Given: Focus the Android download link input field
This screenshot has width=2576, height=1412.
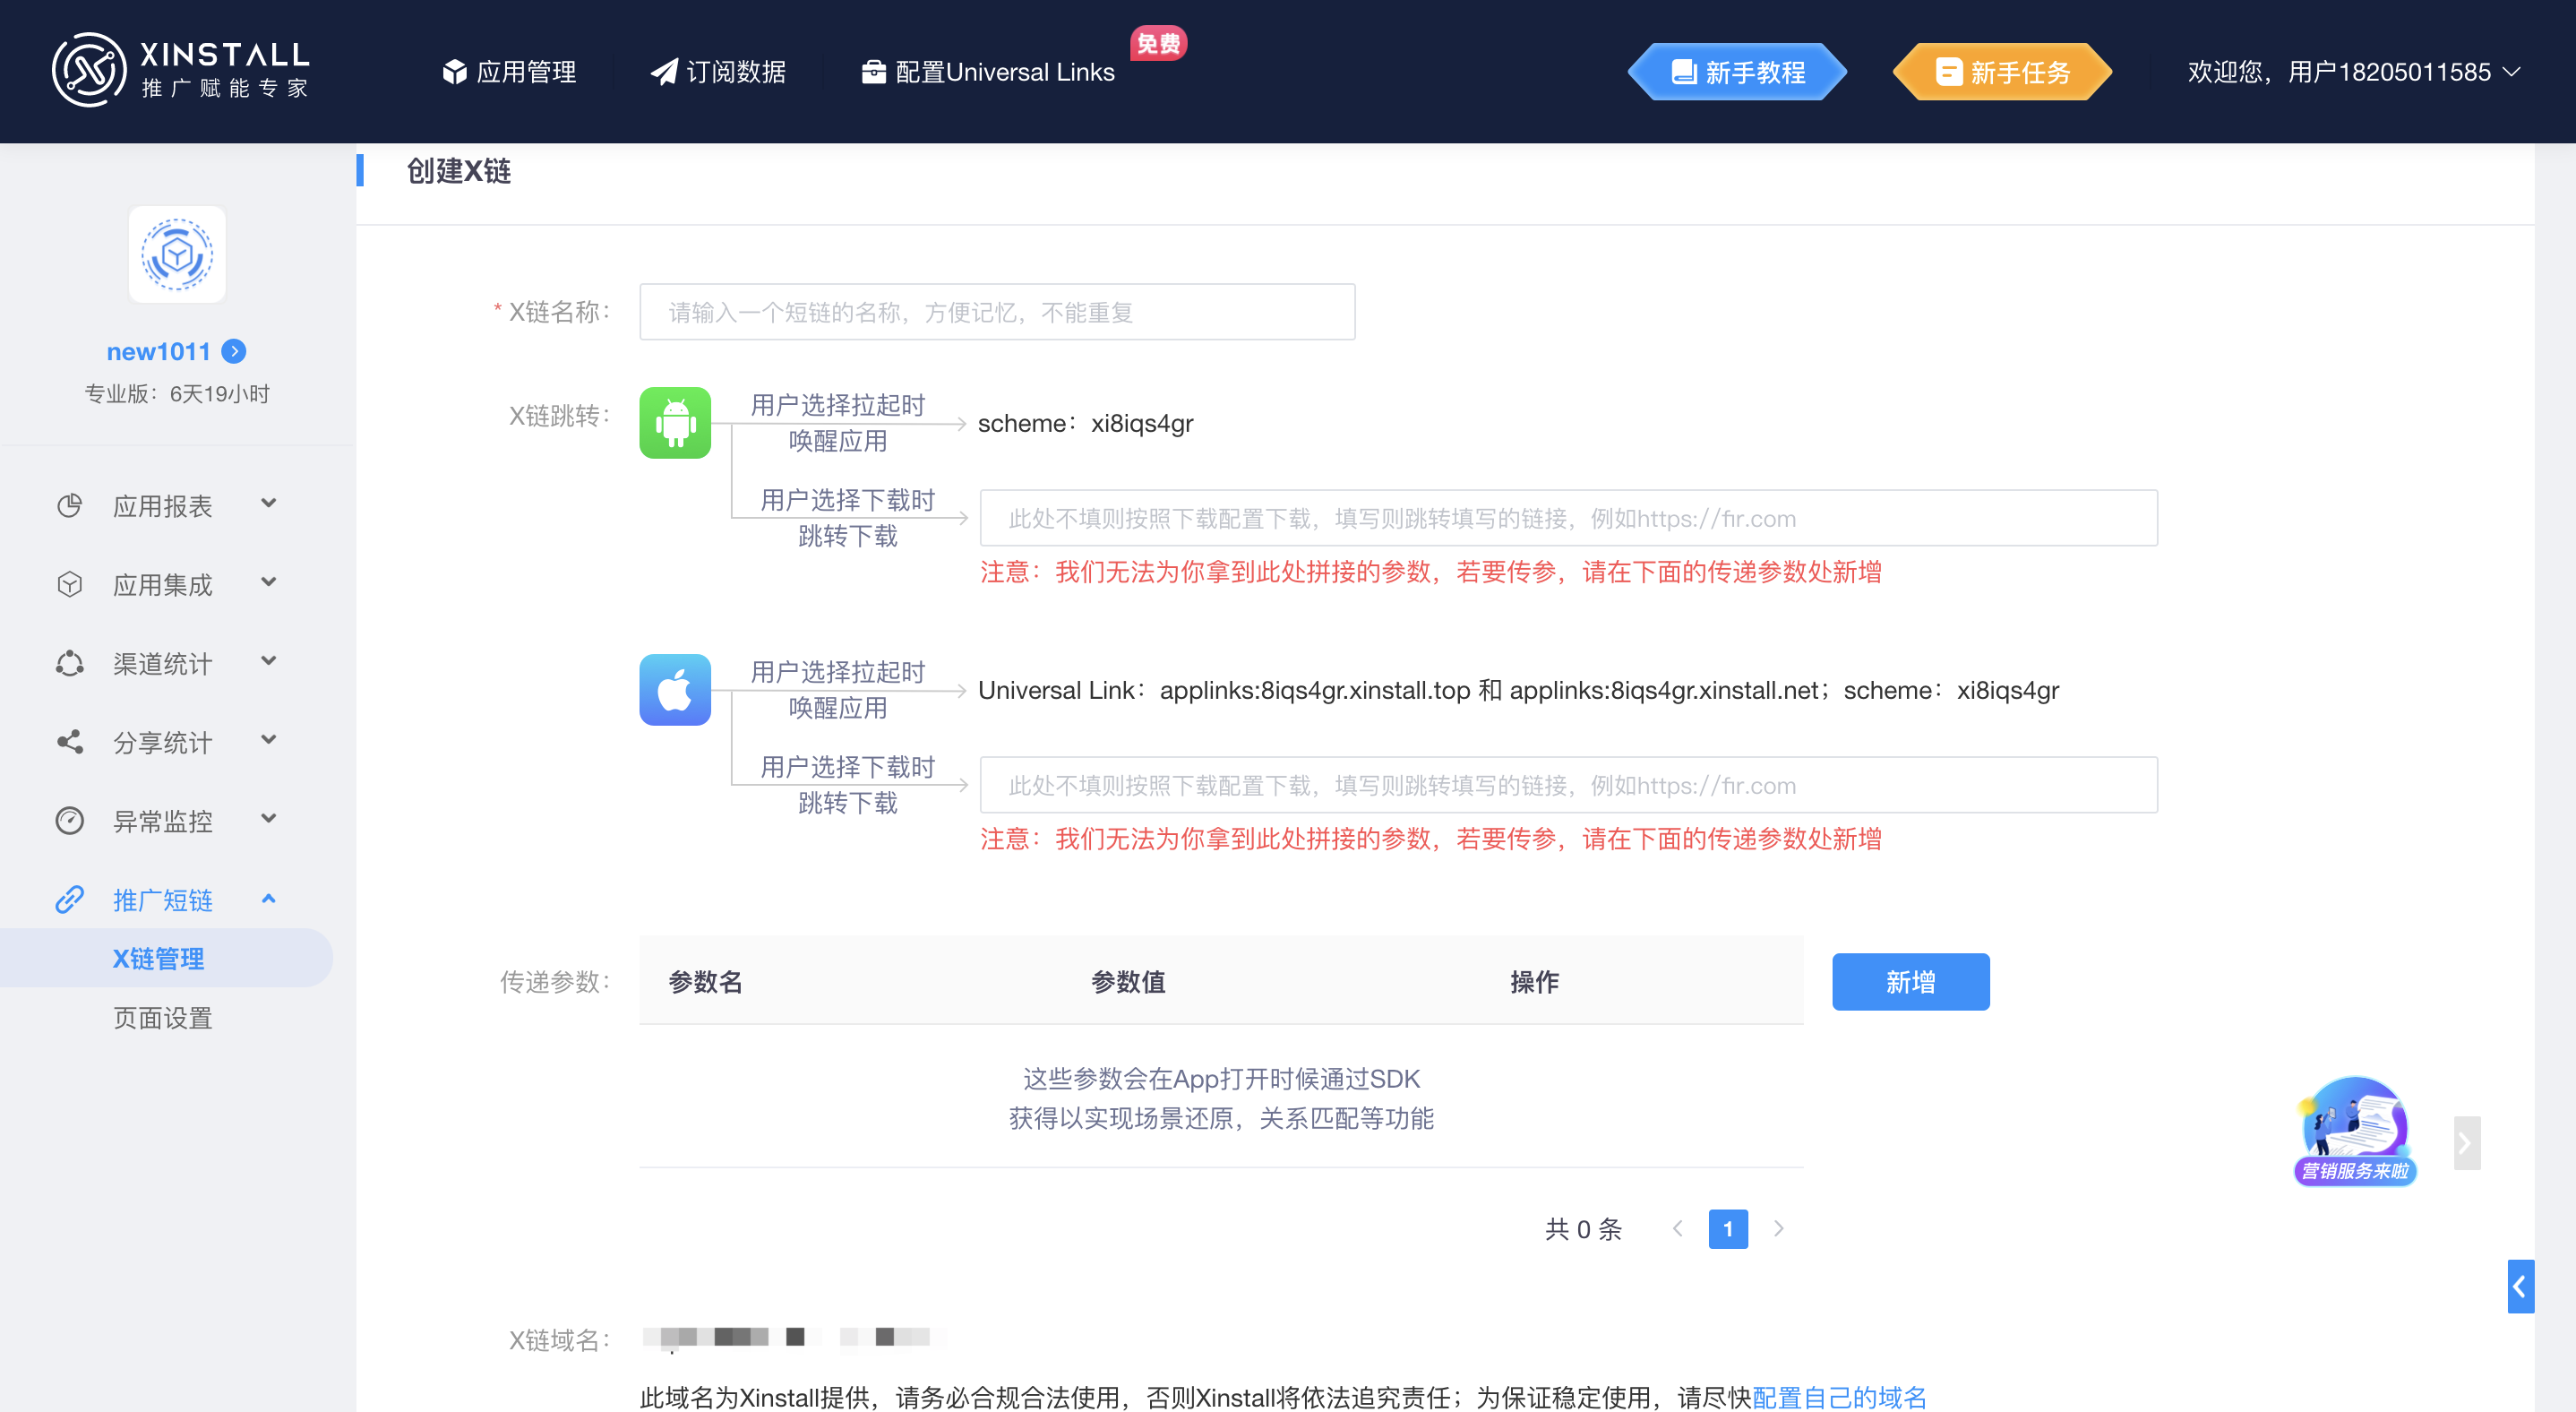Looking at the screenshot, I should pyautogui.click(x=1568, y=518).
